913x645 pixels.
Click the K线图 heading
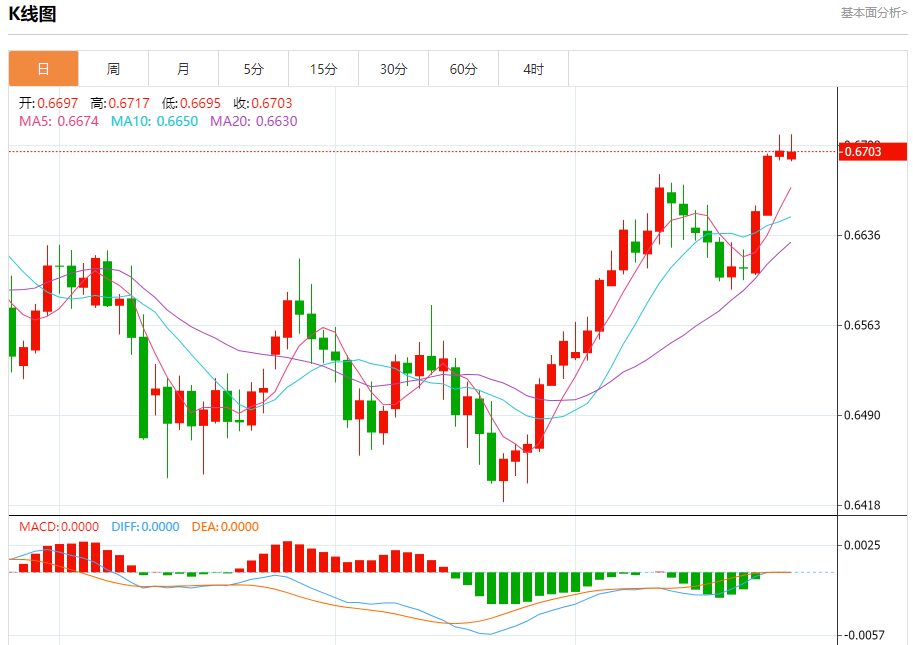coord(33,14)
